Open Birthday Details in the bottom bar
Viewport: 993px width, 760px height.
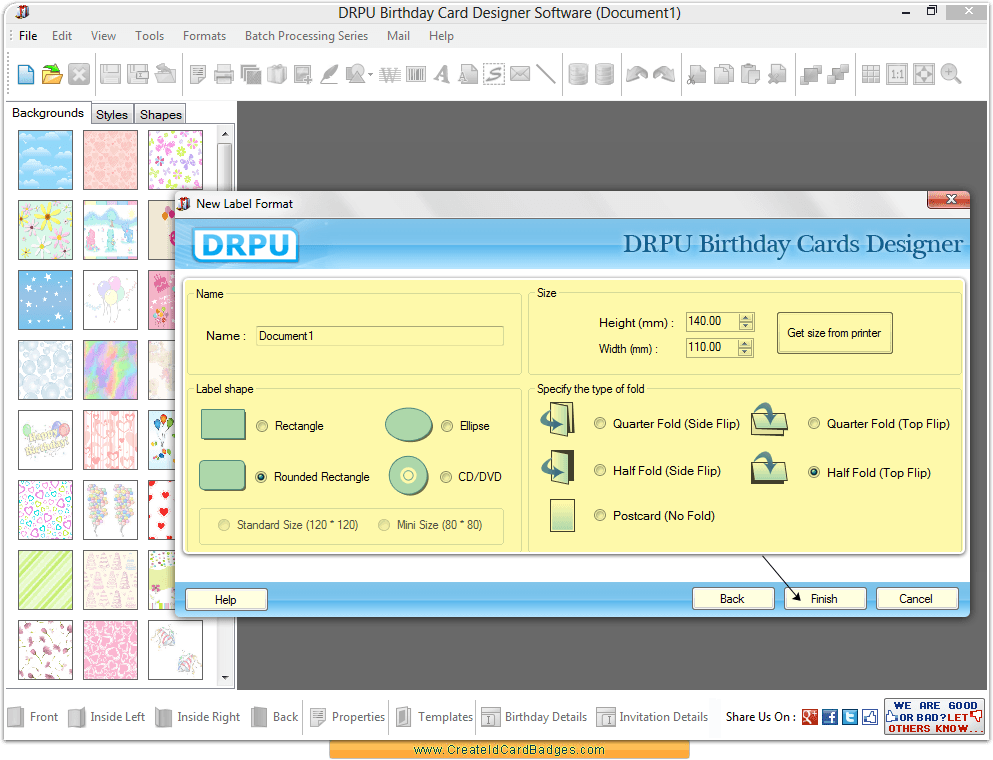click(534, 717)
